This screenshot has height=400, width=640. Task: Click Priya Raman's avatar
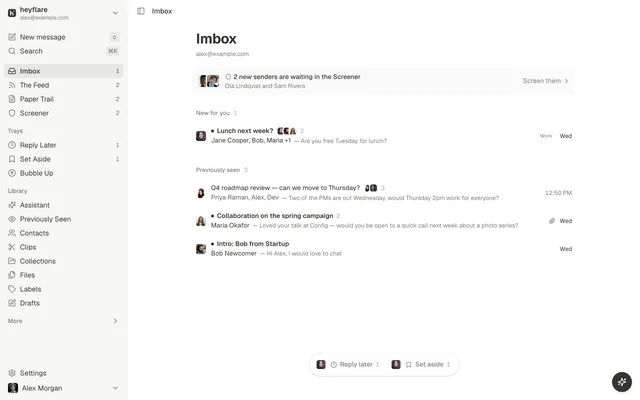tap(201, 193)
